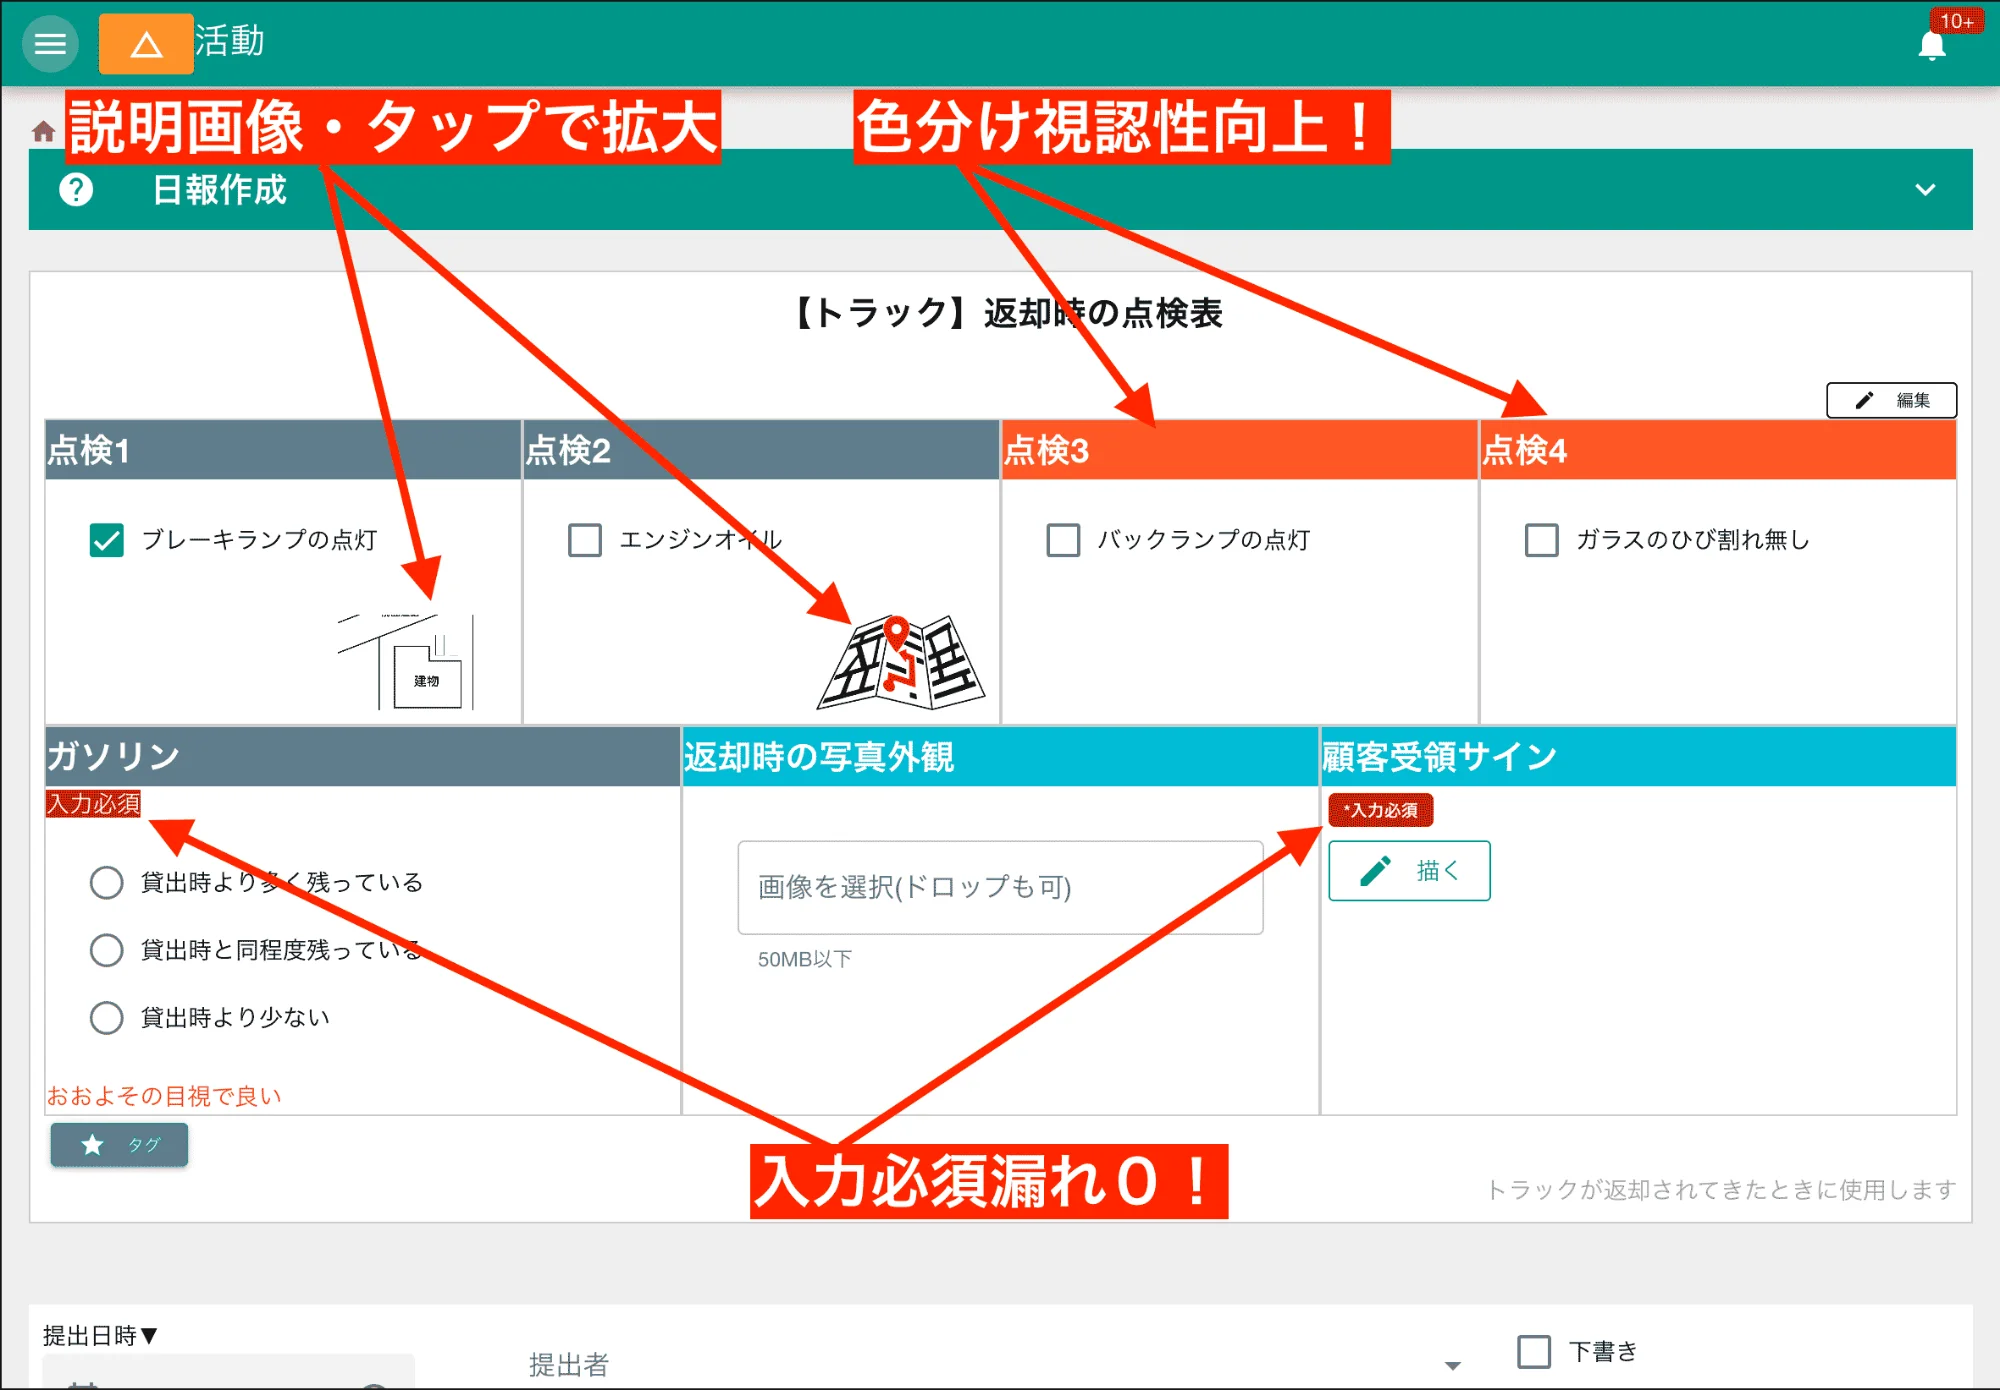This screenshot has width=2000, height=1390.
Task: Tap the building diagram image in 点検1
Action: coord(410,660)
